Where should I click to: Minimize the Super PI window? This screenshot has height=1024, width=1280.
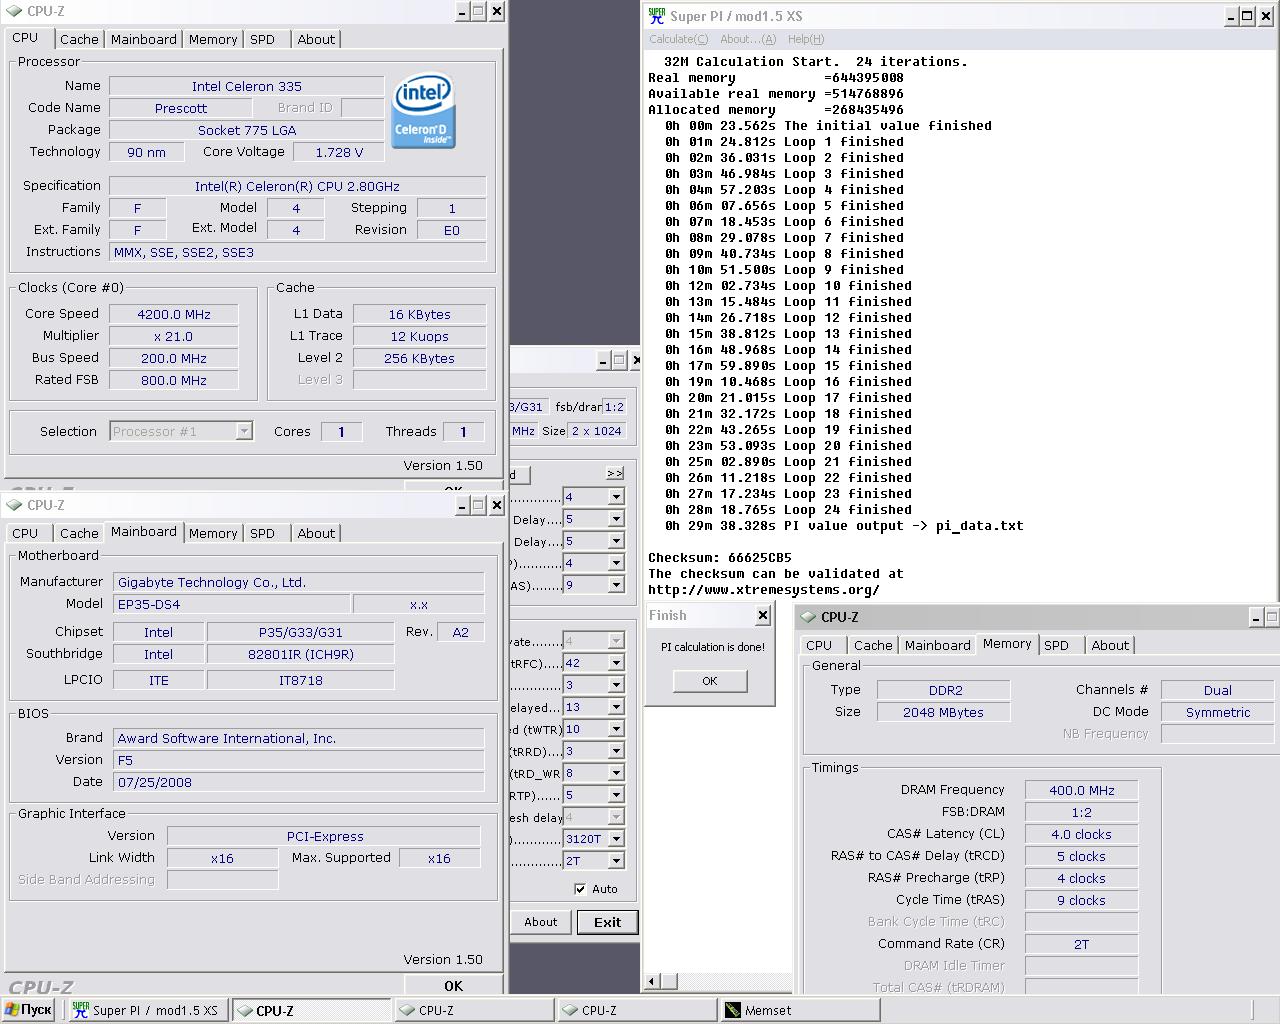pyautogui.click(x=1231, y=16)
